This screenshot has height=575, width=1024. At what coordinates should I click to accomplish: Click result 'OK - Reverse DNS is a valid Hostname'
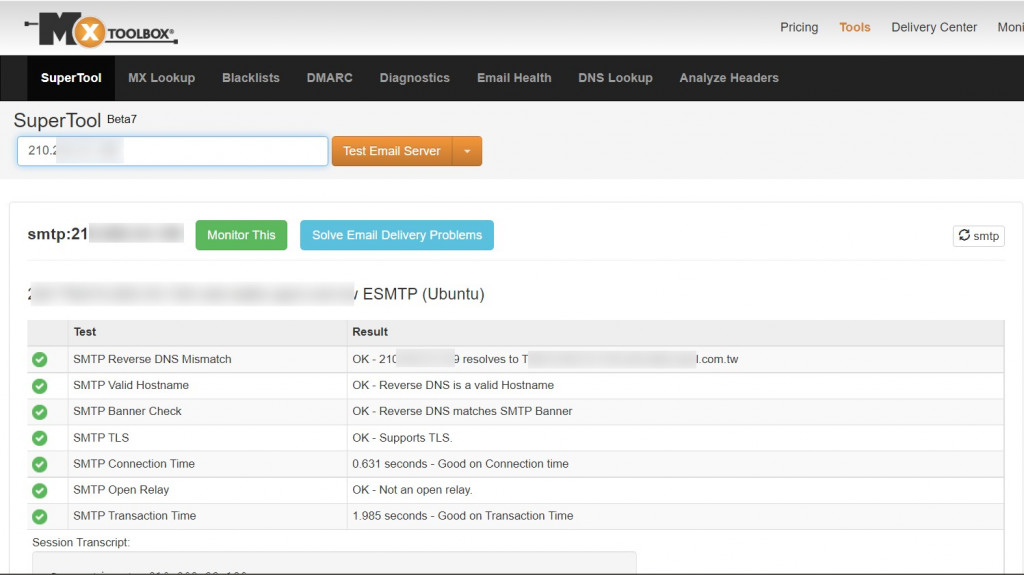[453, 386]
